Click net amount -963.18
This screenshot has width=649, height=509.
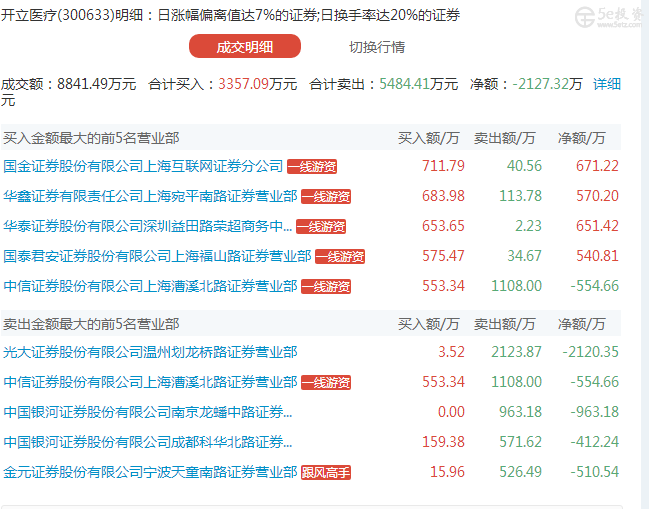tap(594, 412)
